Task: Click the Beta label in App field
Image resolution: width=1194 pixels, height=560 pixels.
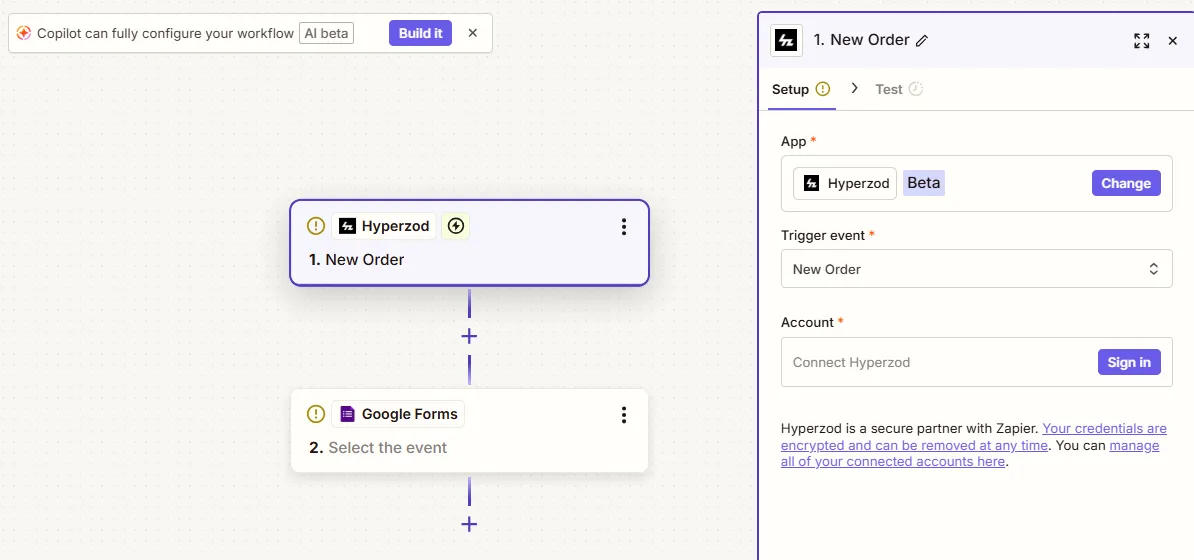Action: click(924, 184)
